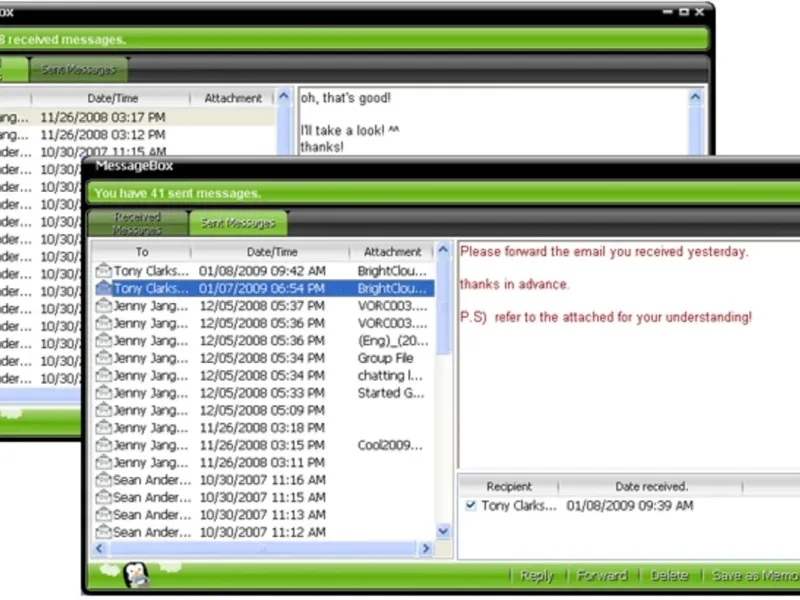Screen dimensions: 800x600
Task: Maximize the back MessageBox window
Action: click(x=684, y=12)
